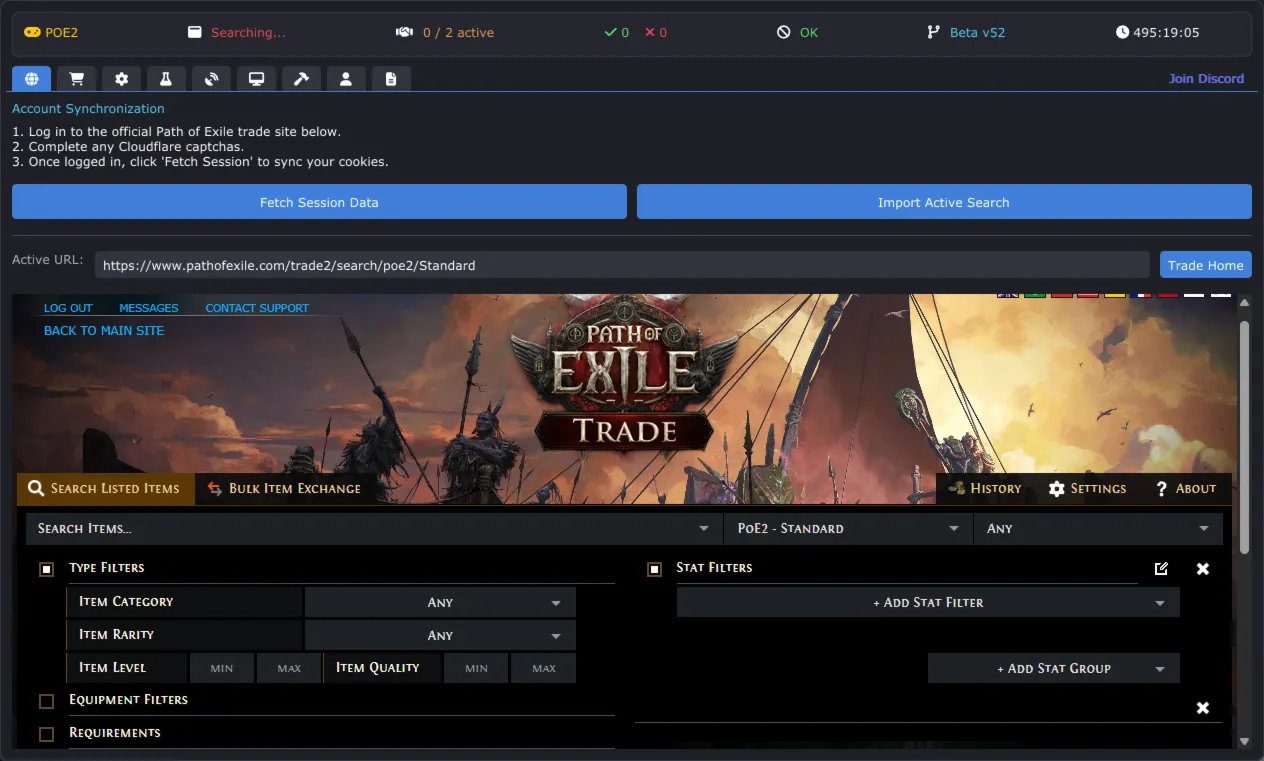This screenshot has height=761, width=1264.
Task: Click Fetch Session Data button
Action: tap(319, 202)
